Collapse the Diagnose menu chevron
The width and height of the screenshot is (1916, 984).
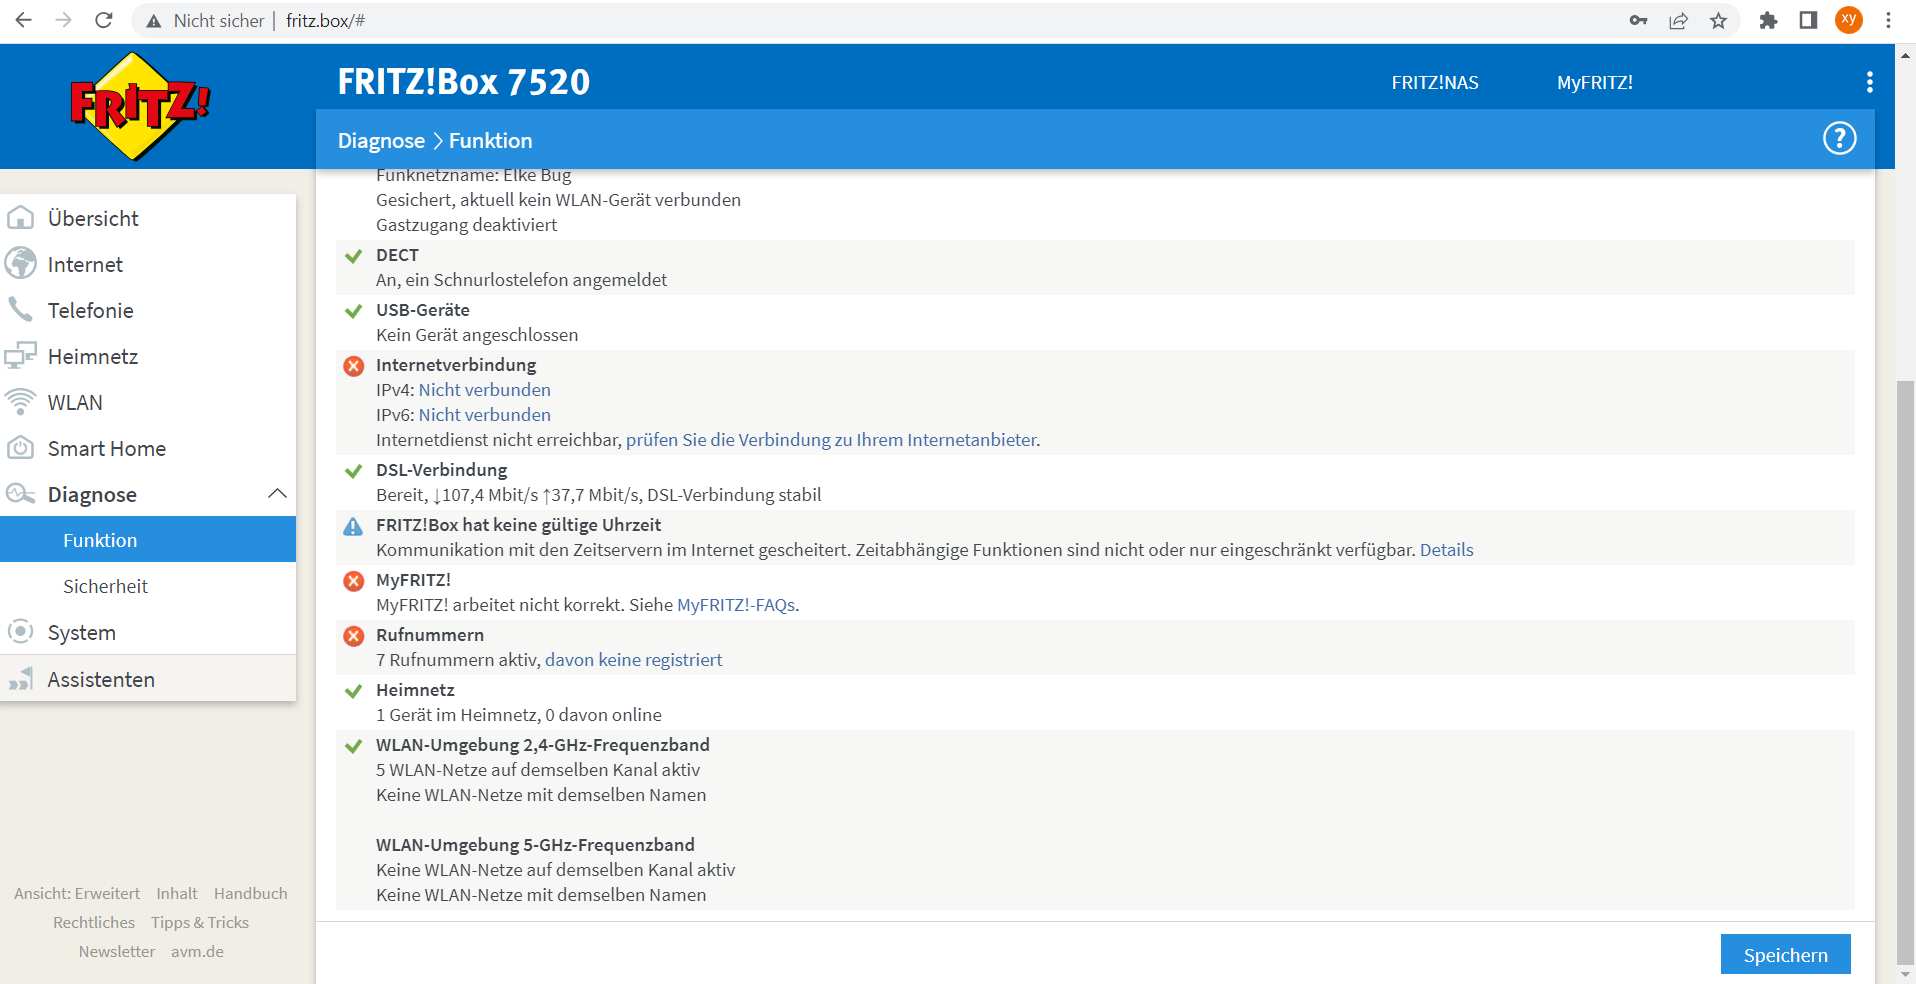click(277, 493)
